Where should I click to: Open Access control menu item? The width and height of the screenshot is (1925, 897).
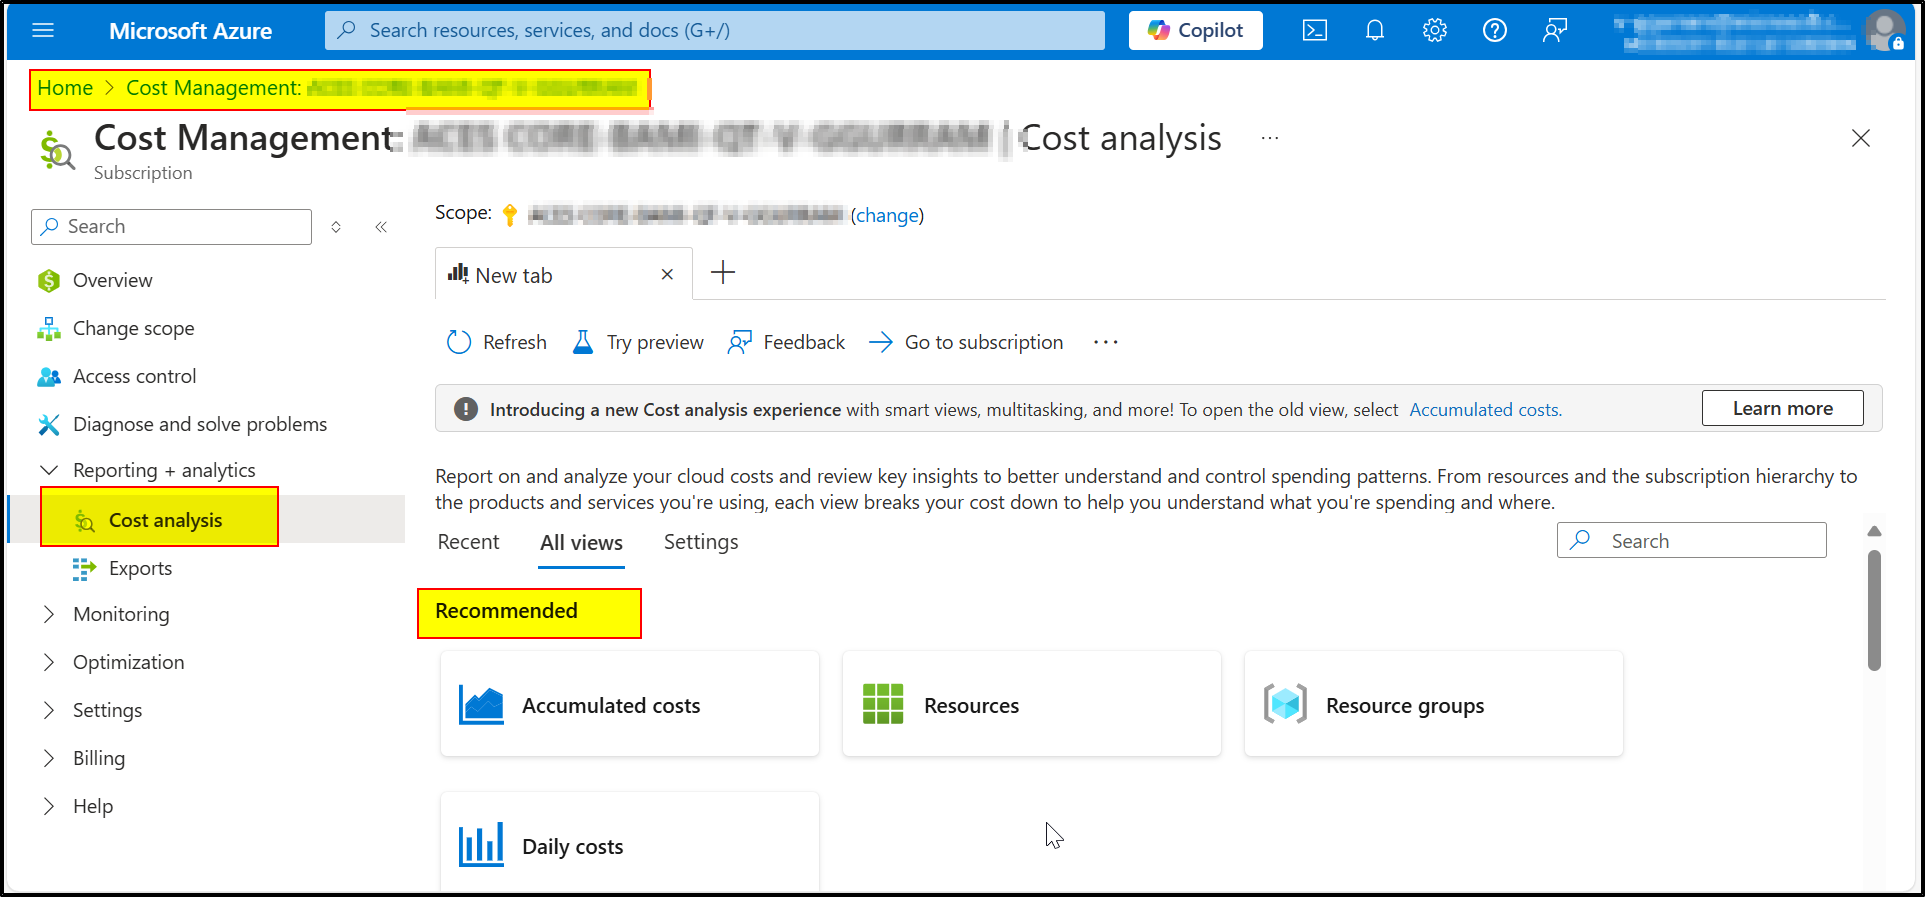(x=134, y=377)
